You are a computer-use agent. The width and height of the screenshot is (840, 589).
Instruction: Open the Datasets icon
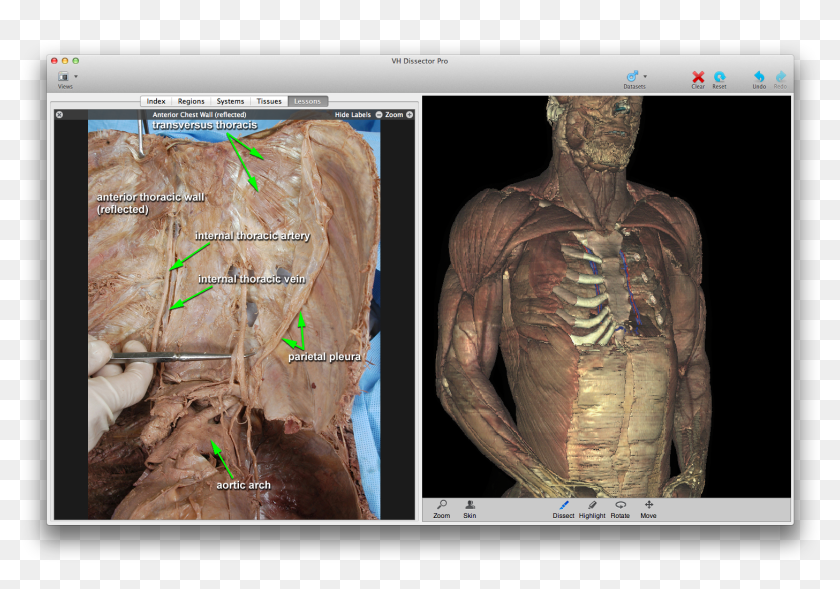click(x=632, y=77)
